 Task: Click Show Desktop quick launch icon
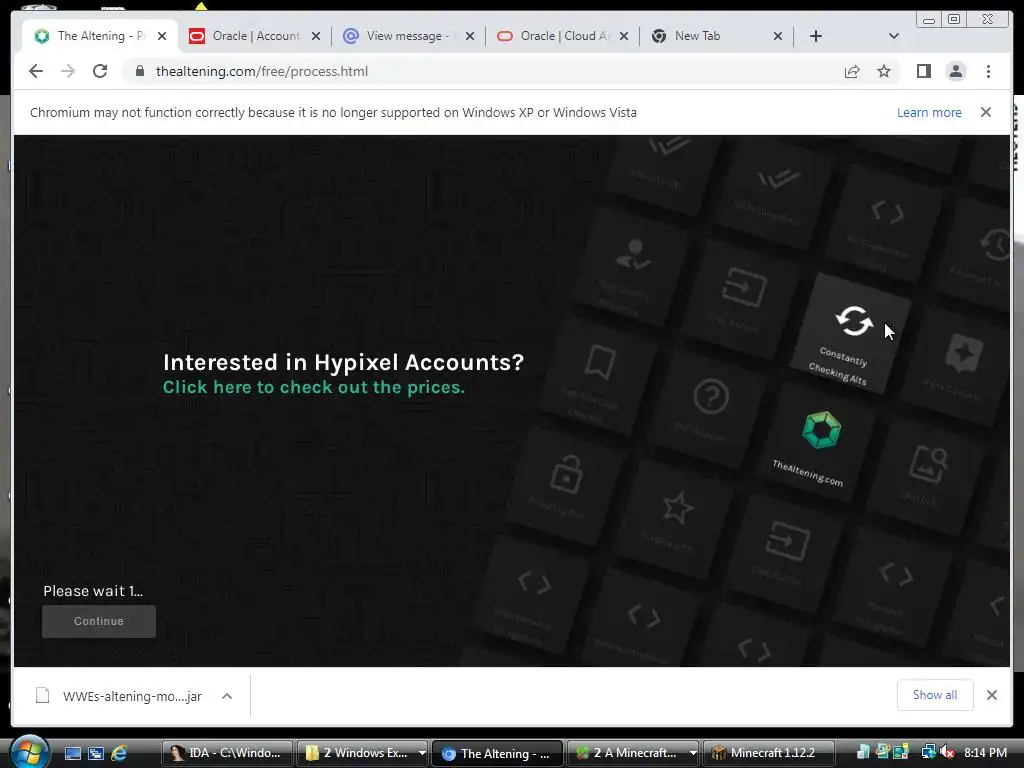click(x=72, y=753)
